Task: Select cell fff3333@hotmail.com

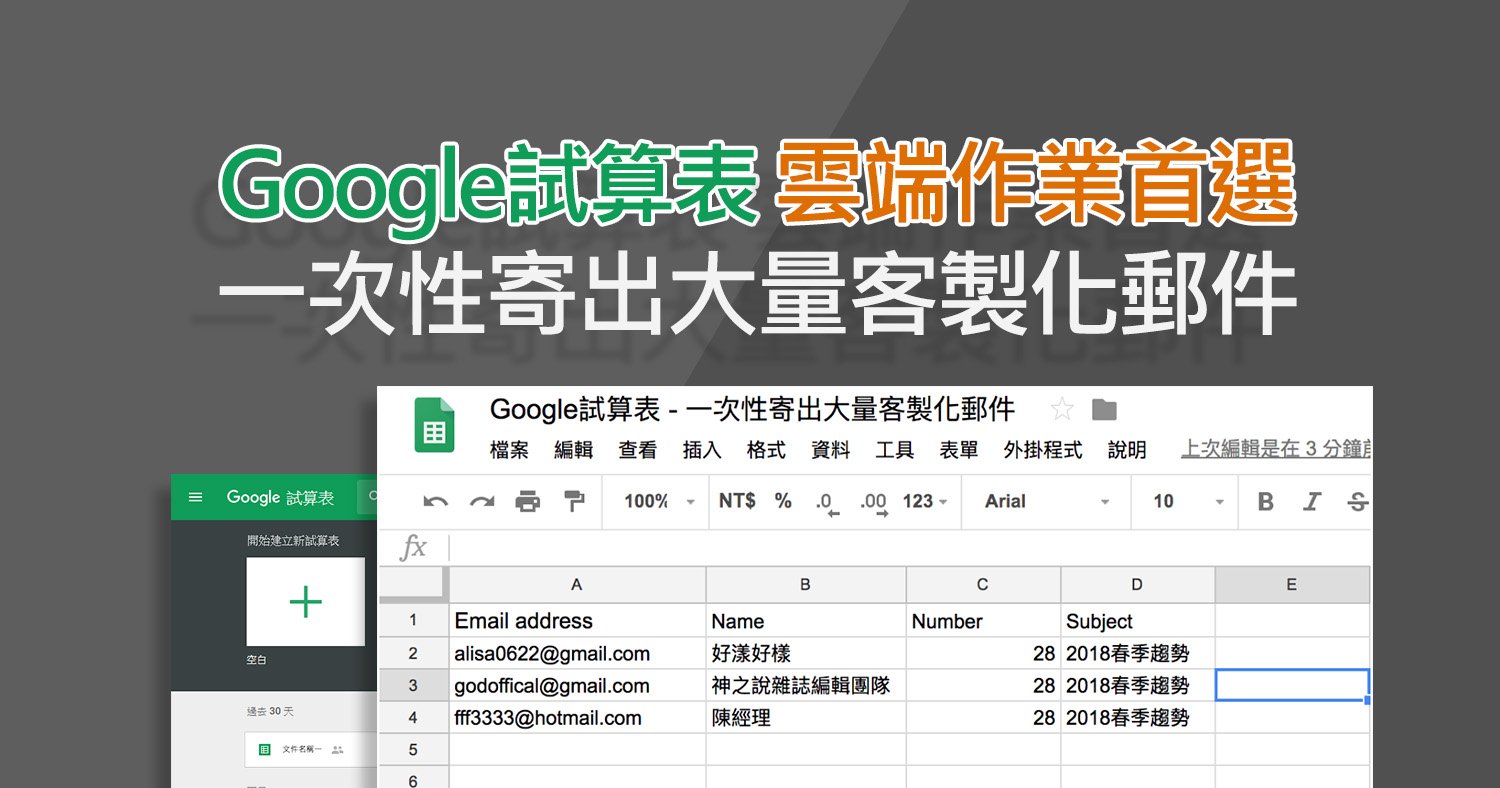Action: [577, 718]
